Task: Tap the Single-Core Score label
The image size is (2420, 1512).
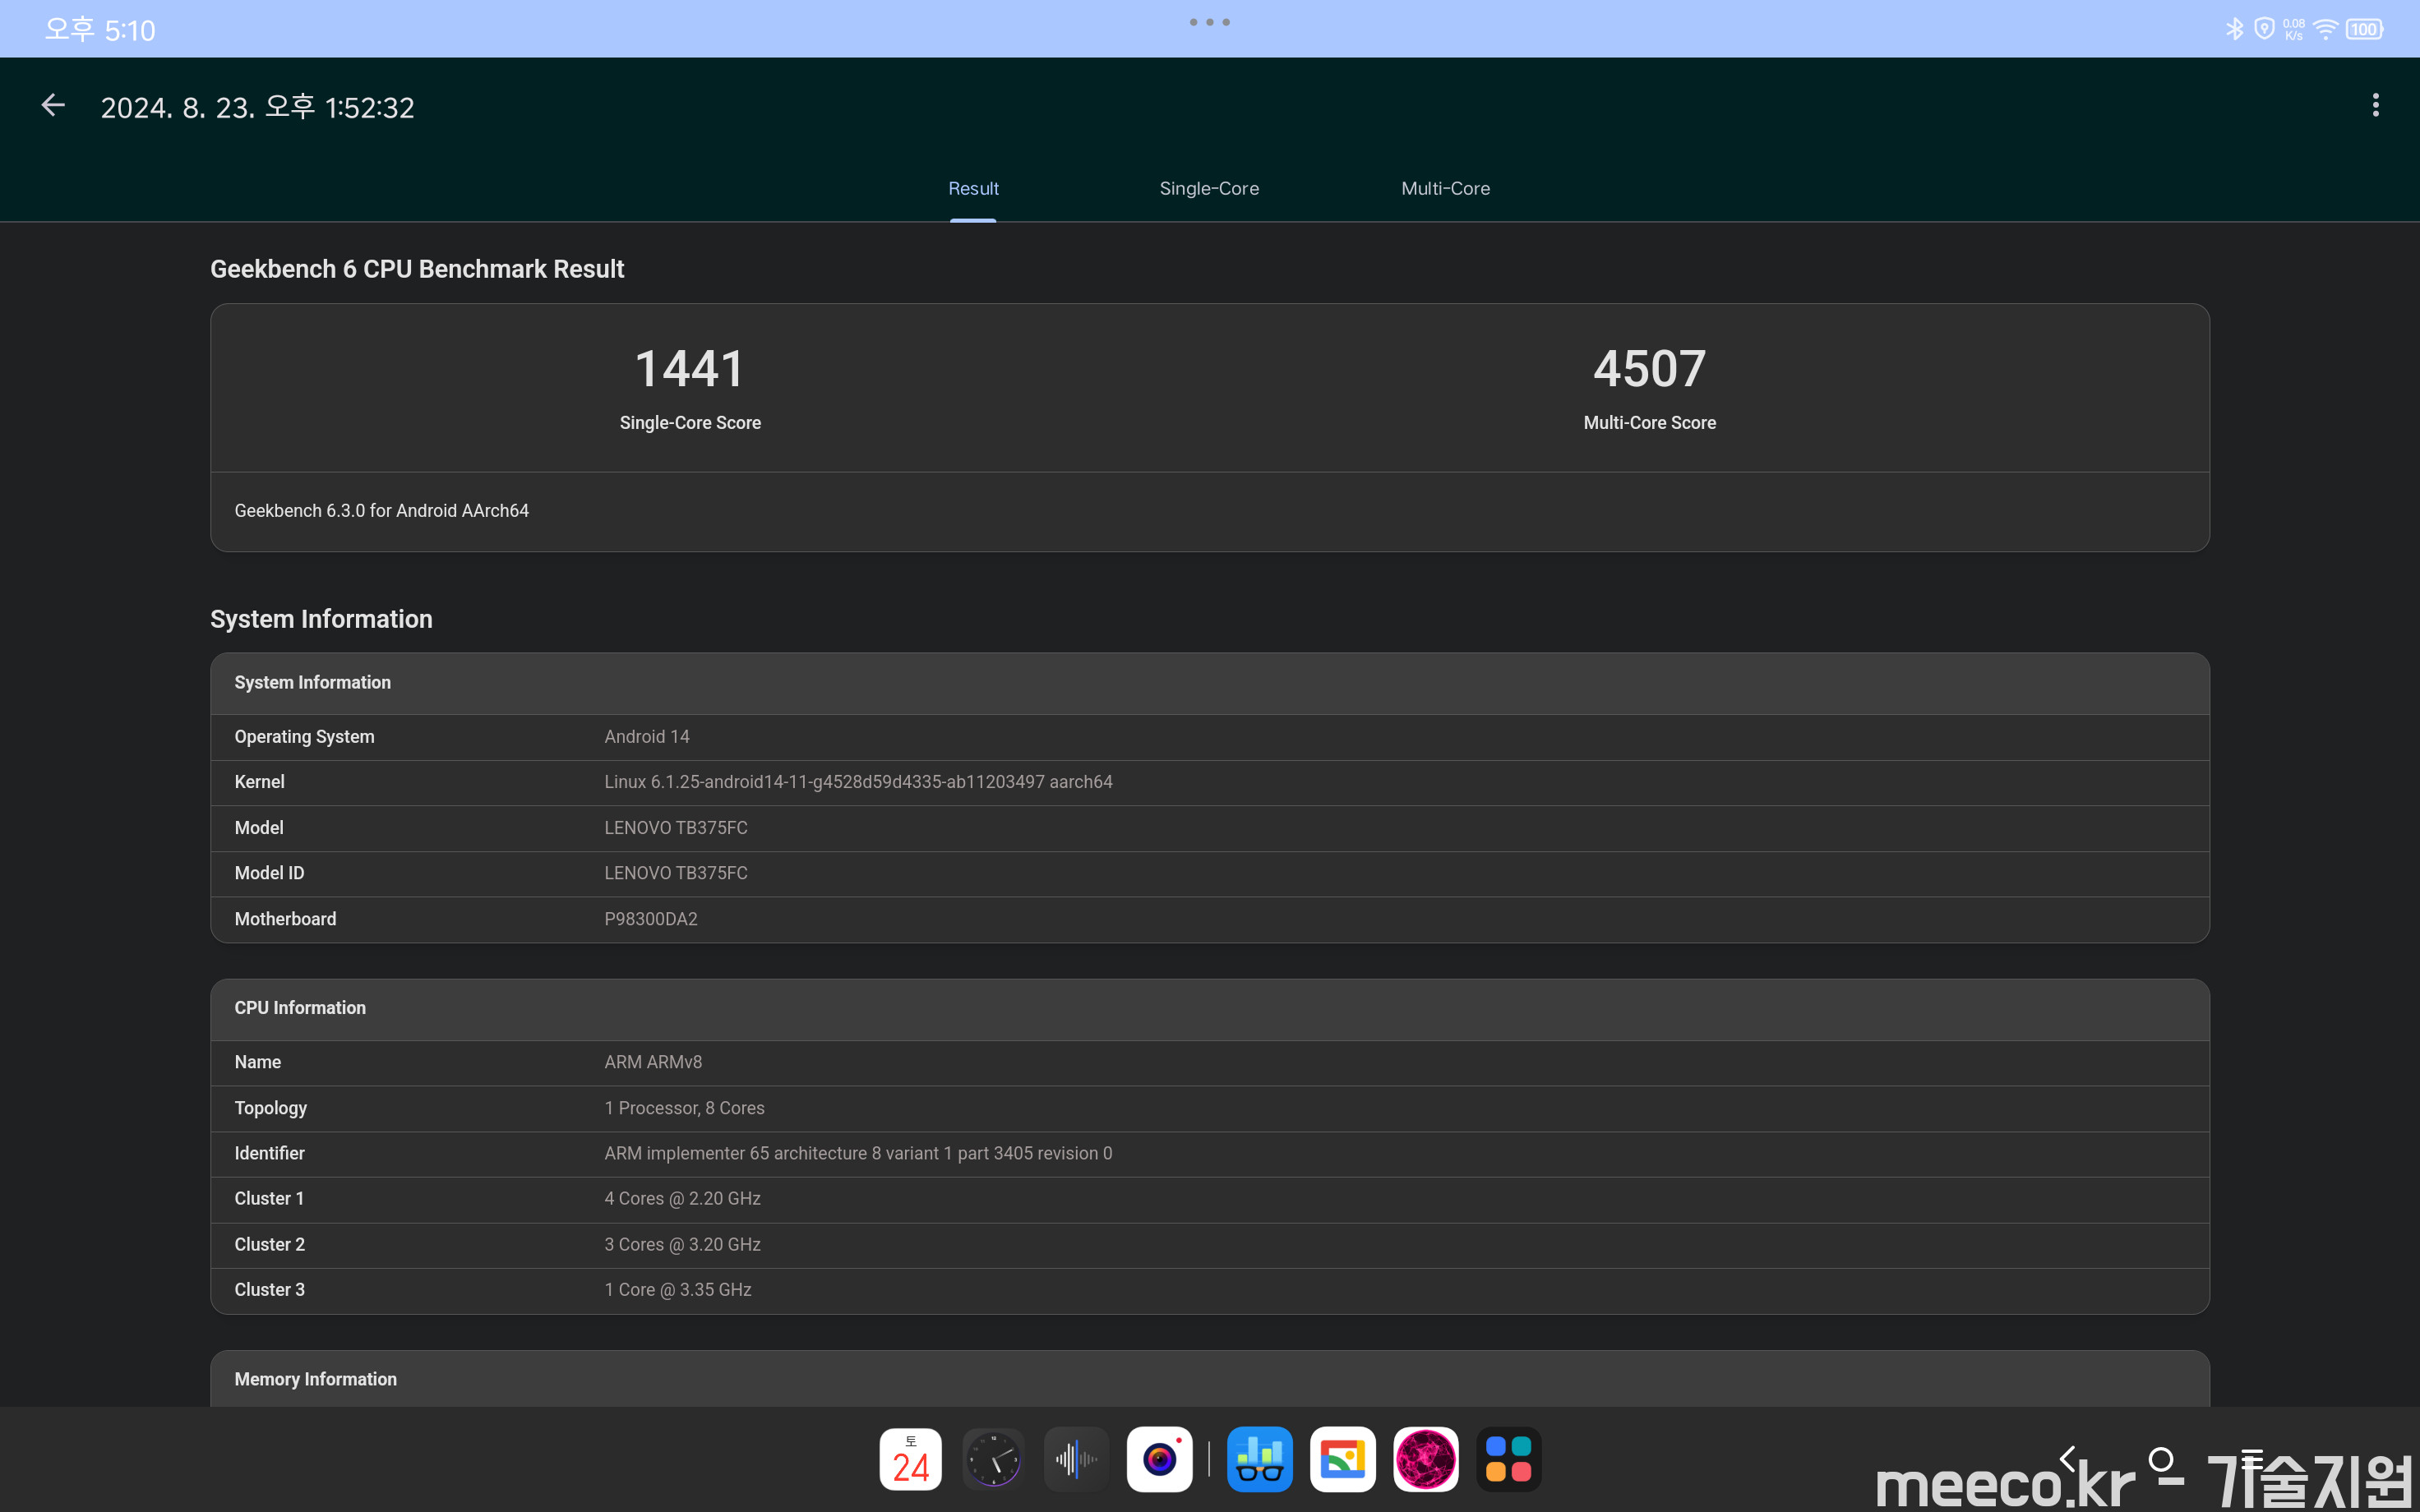Action: click(690, 423)
